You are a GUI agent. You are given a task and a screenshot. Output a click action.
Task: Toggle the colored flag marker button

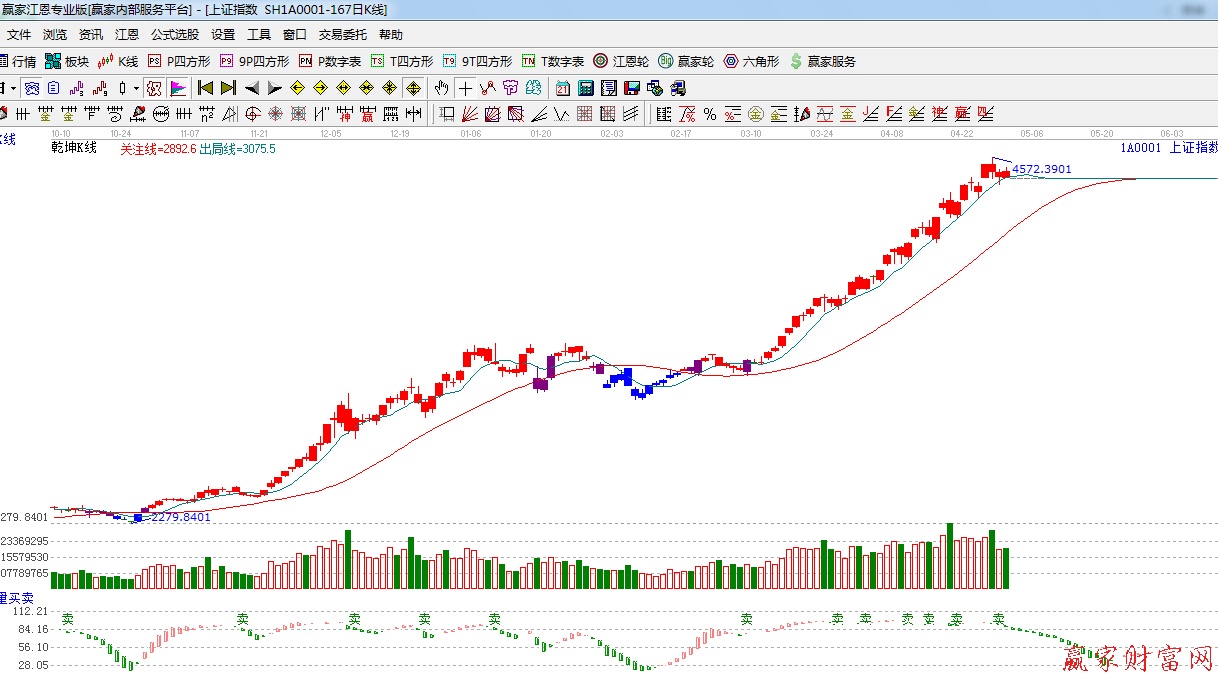pyautogui.click(x=179, y=88)
